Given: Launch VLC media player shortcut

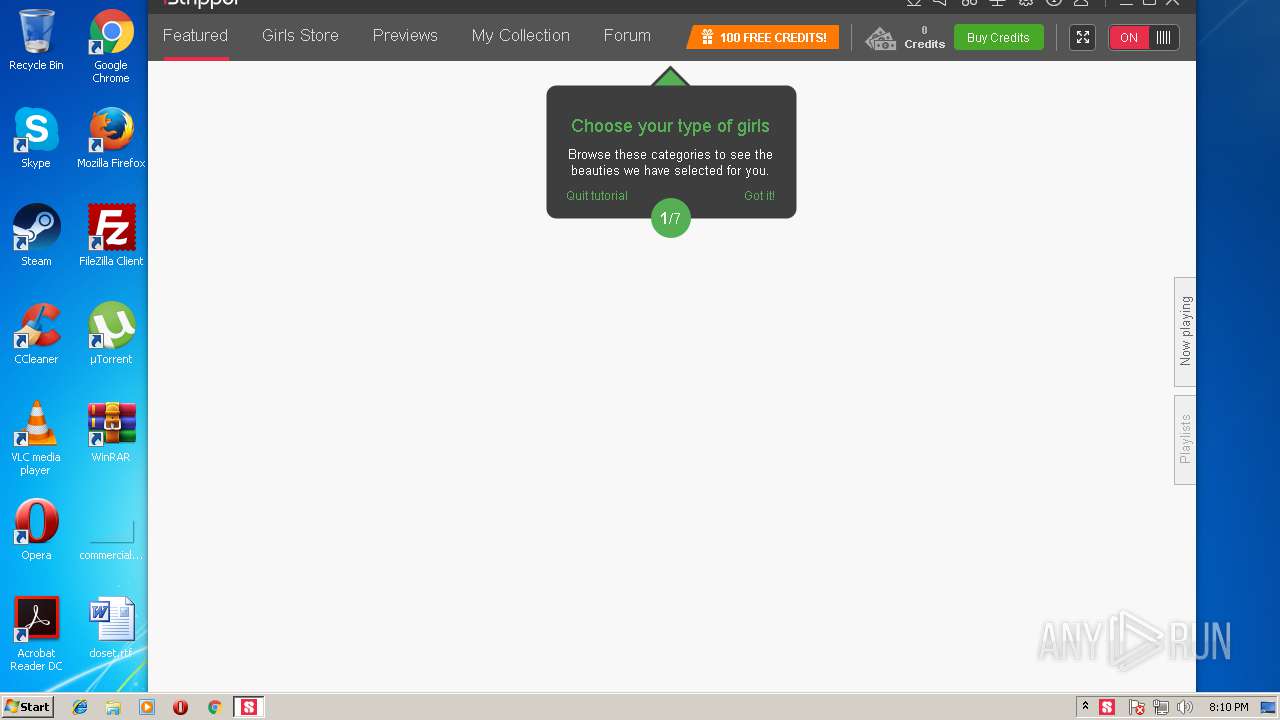Looking at the screenshot, I should coord(36,438).
